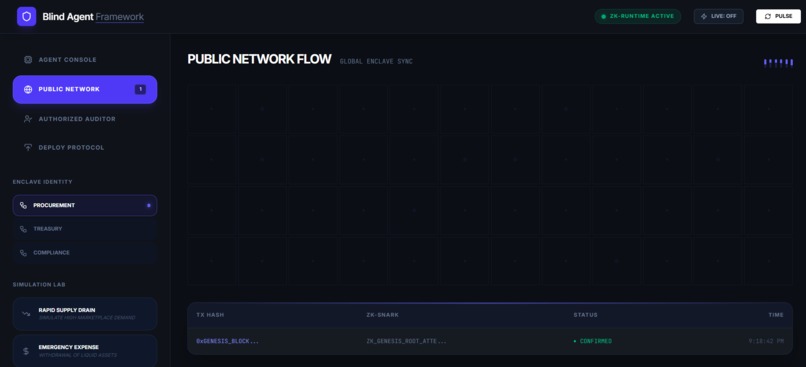The width and height of the screenshot is (806, 367).
Task: Open the 0xGENESIS_BLOCK transaction hash
Action: click(227, 341)
